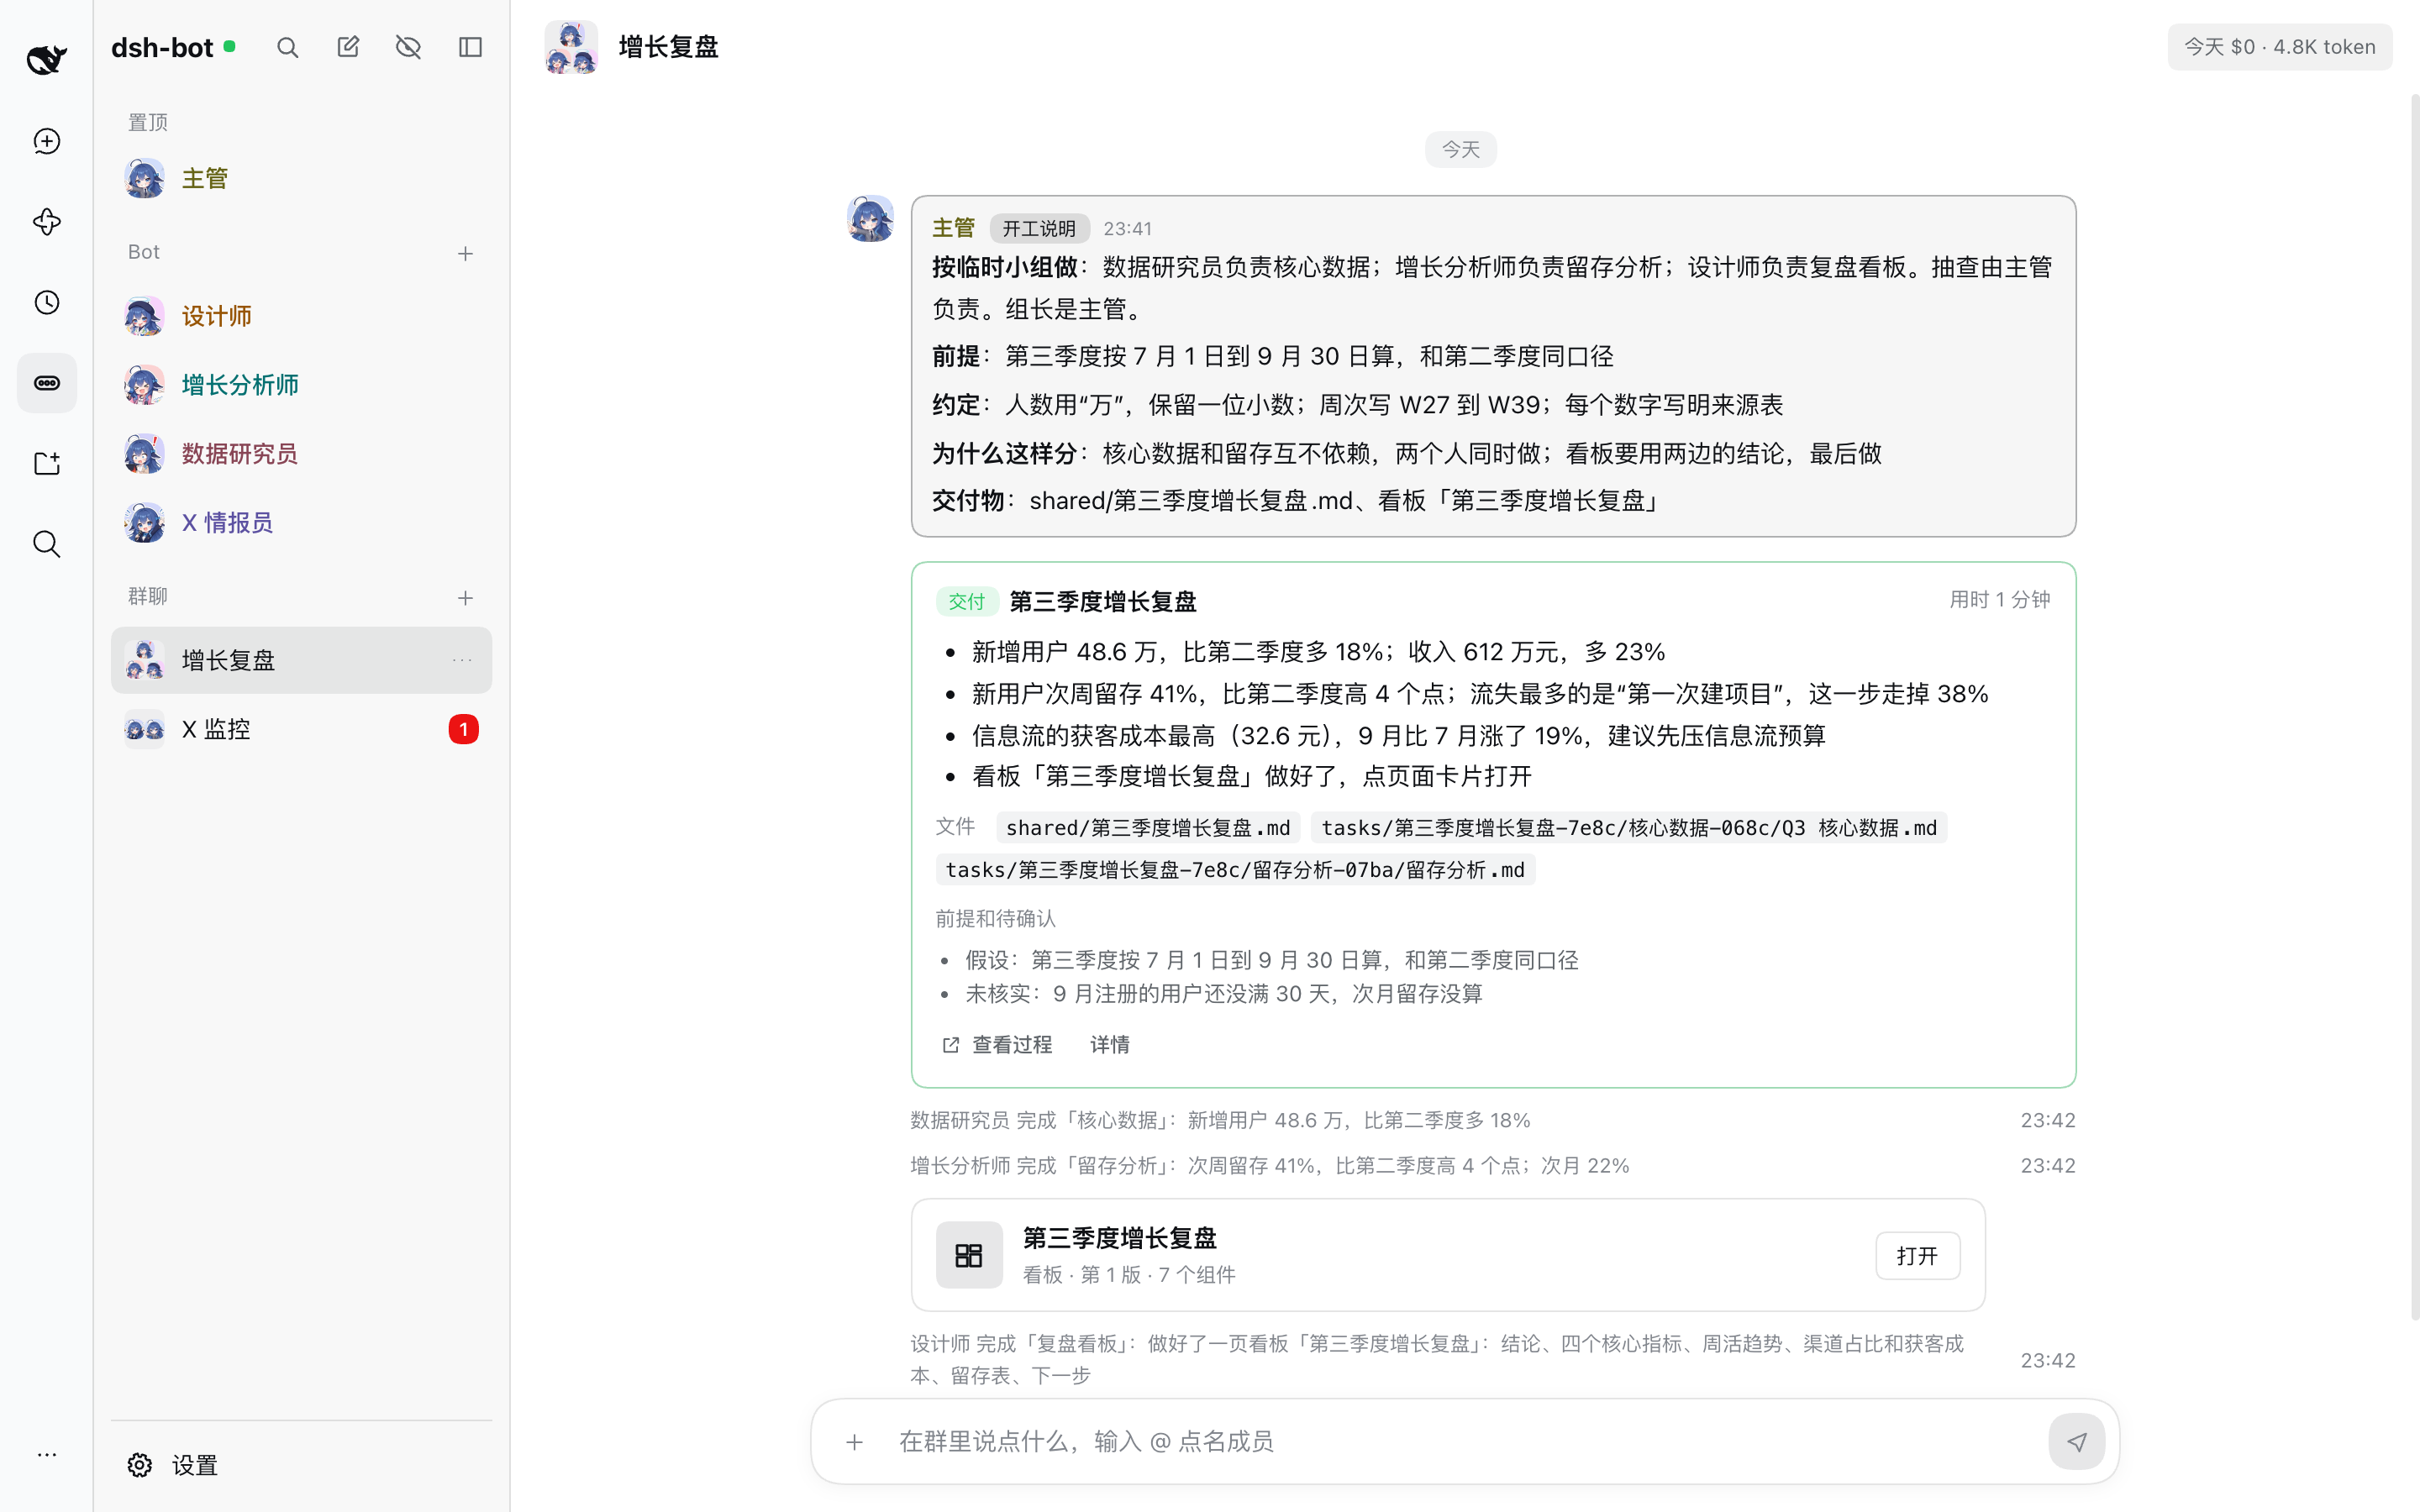Open more options for 增长复盘 group
This screenshot has width=2420, height=1512.
tap(462, 660)
